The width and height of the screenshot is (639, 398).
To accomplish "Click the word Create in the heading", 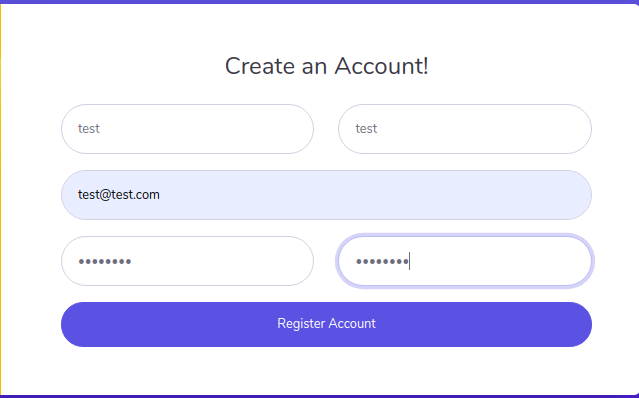I will pos(260,66).
